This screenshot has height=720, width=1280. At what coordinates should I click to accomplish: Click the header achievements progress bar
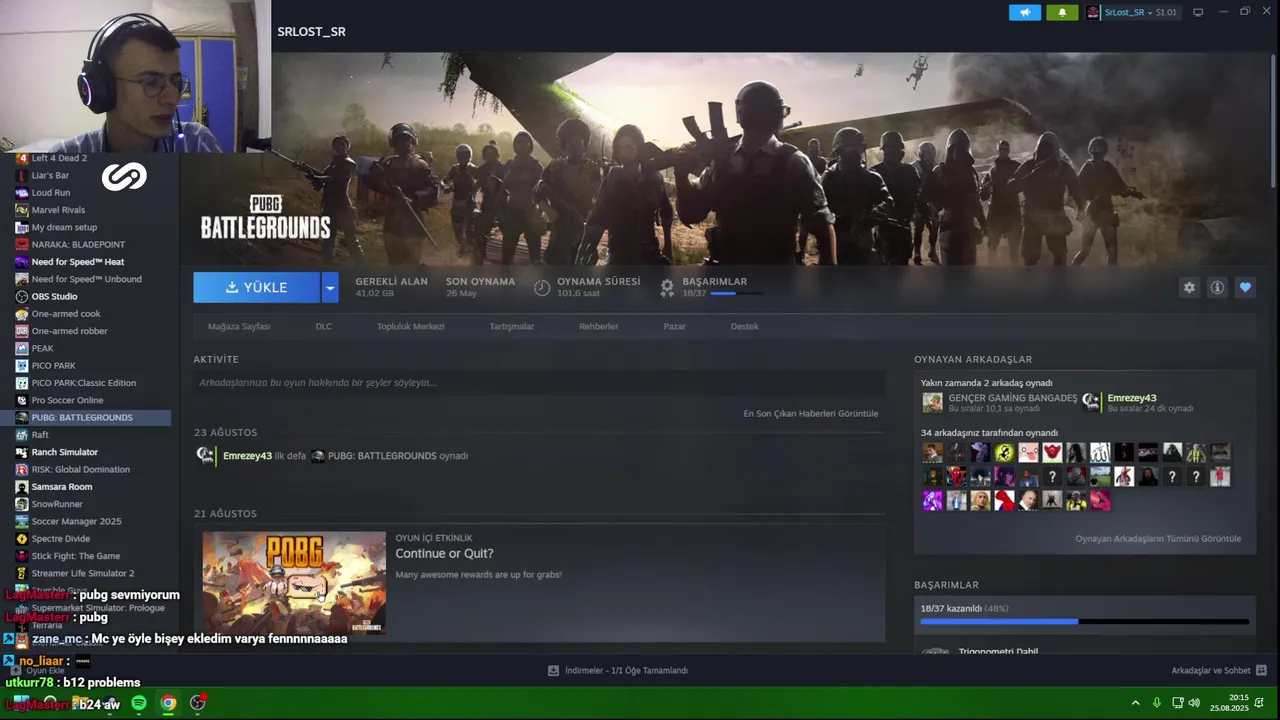[736, 293]
